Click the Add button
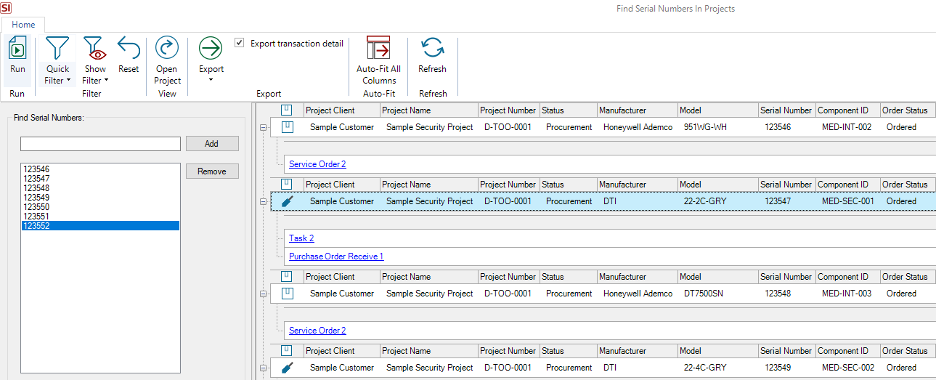The width and height of the screenshot is (936, 380). pos(212,144)
